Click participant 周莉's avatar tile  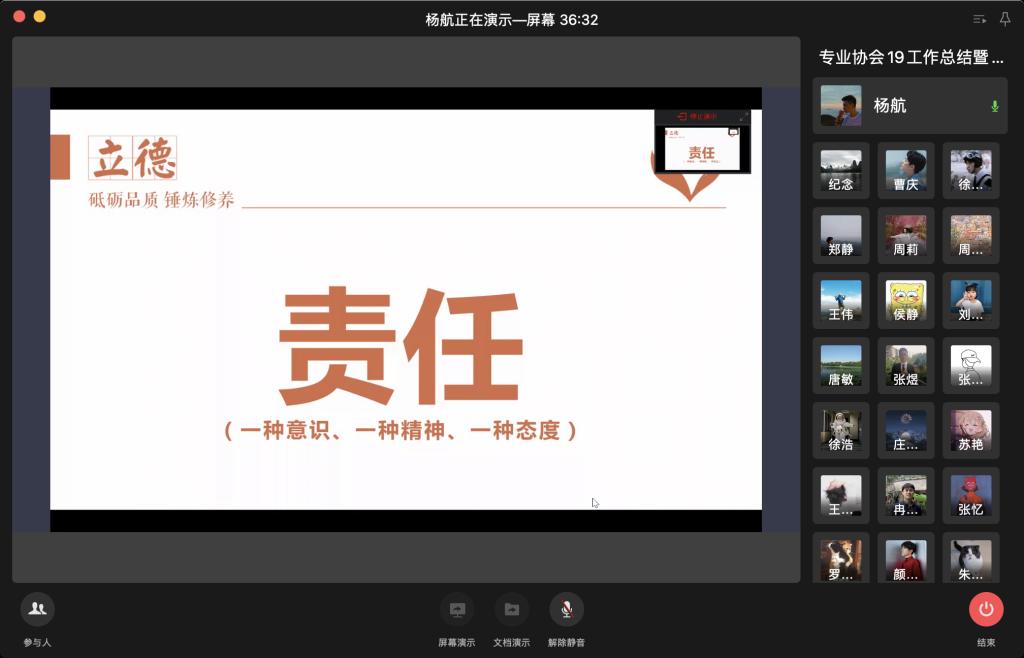pos(905,236)
